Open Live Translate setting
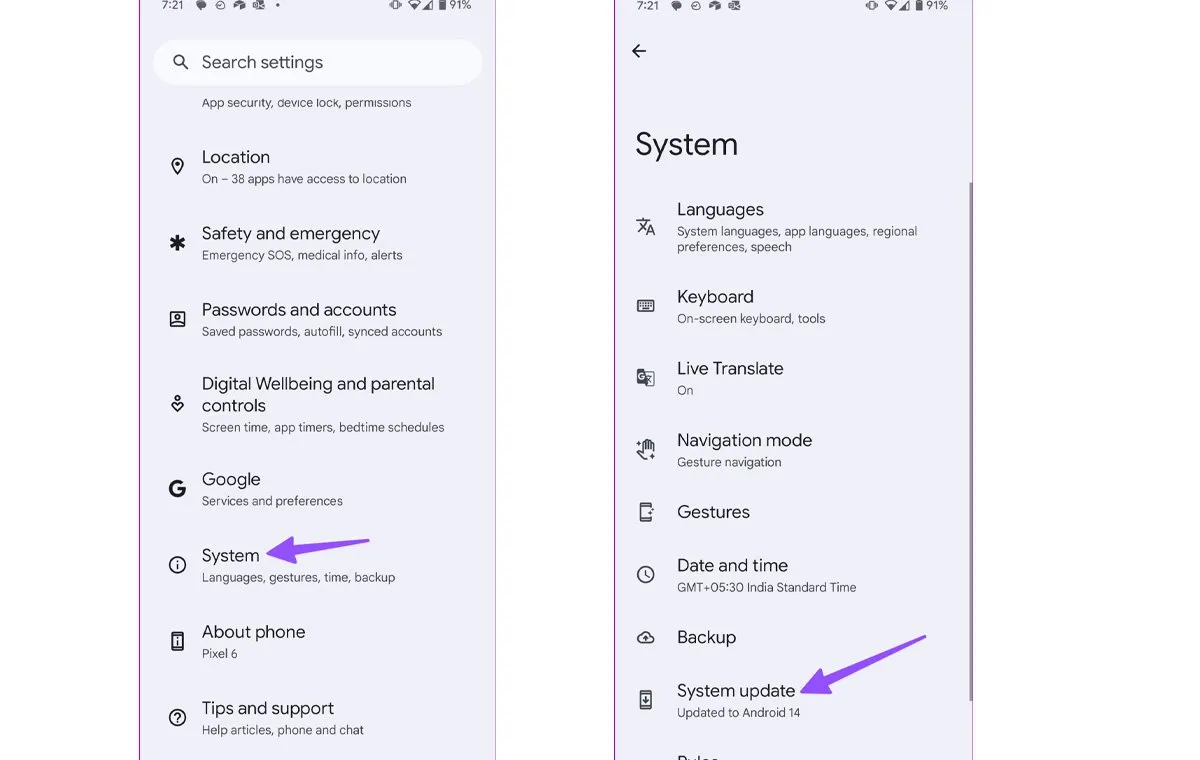Viewport: 1200px width, 760px height. point(730,378)
